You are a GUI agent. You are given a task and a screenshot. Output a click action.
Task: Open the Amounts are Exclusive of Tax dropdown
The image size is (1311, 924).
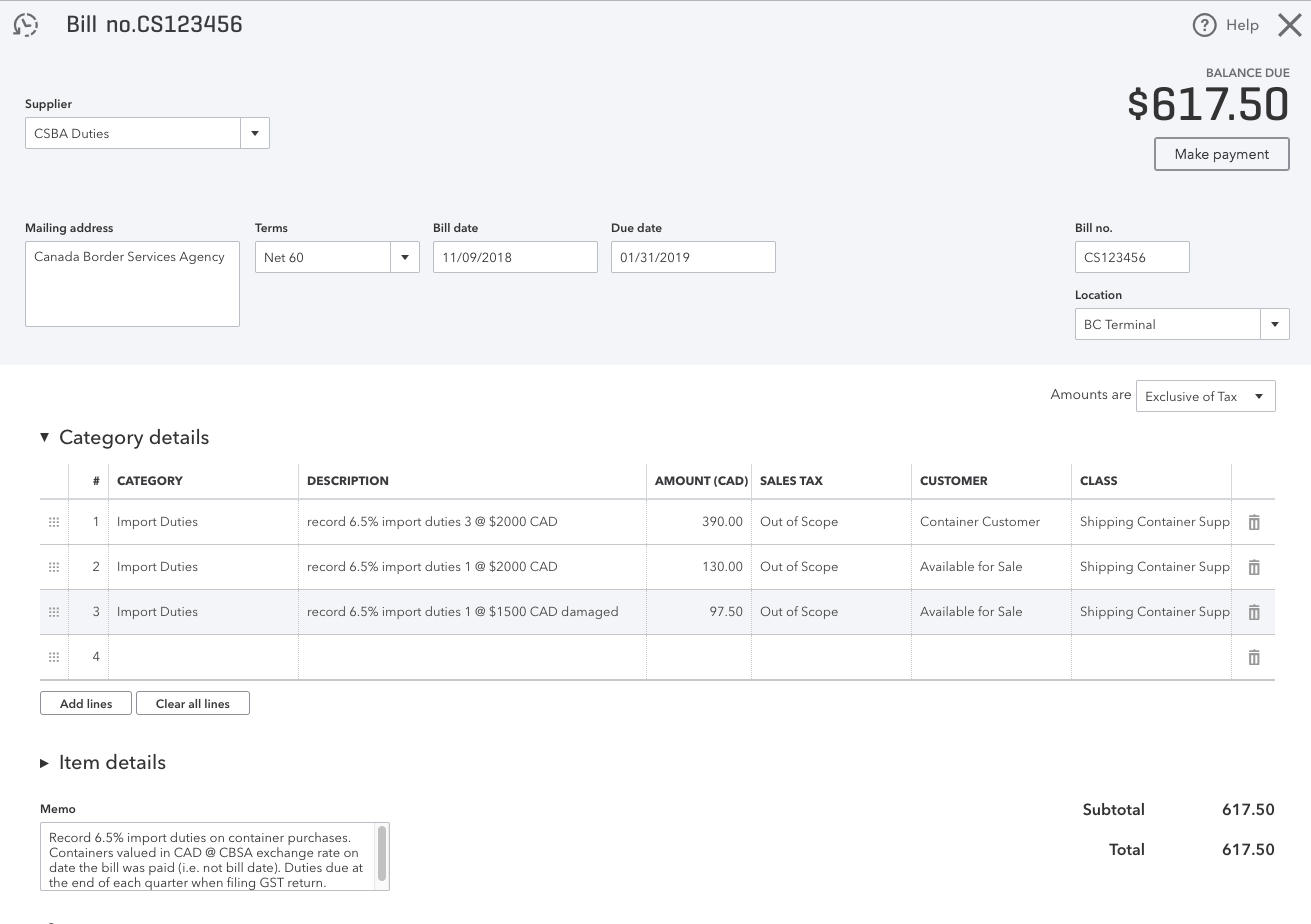click(x=1206, y=396)
